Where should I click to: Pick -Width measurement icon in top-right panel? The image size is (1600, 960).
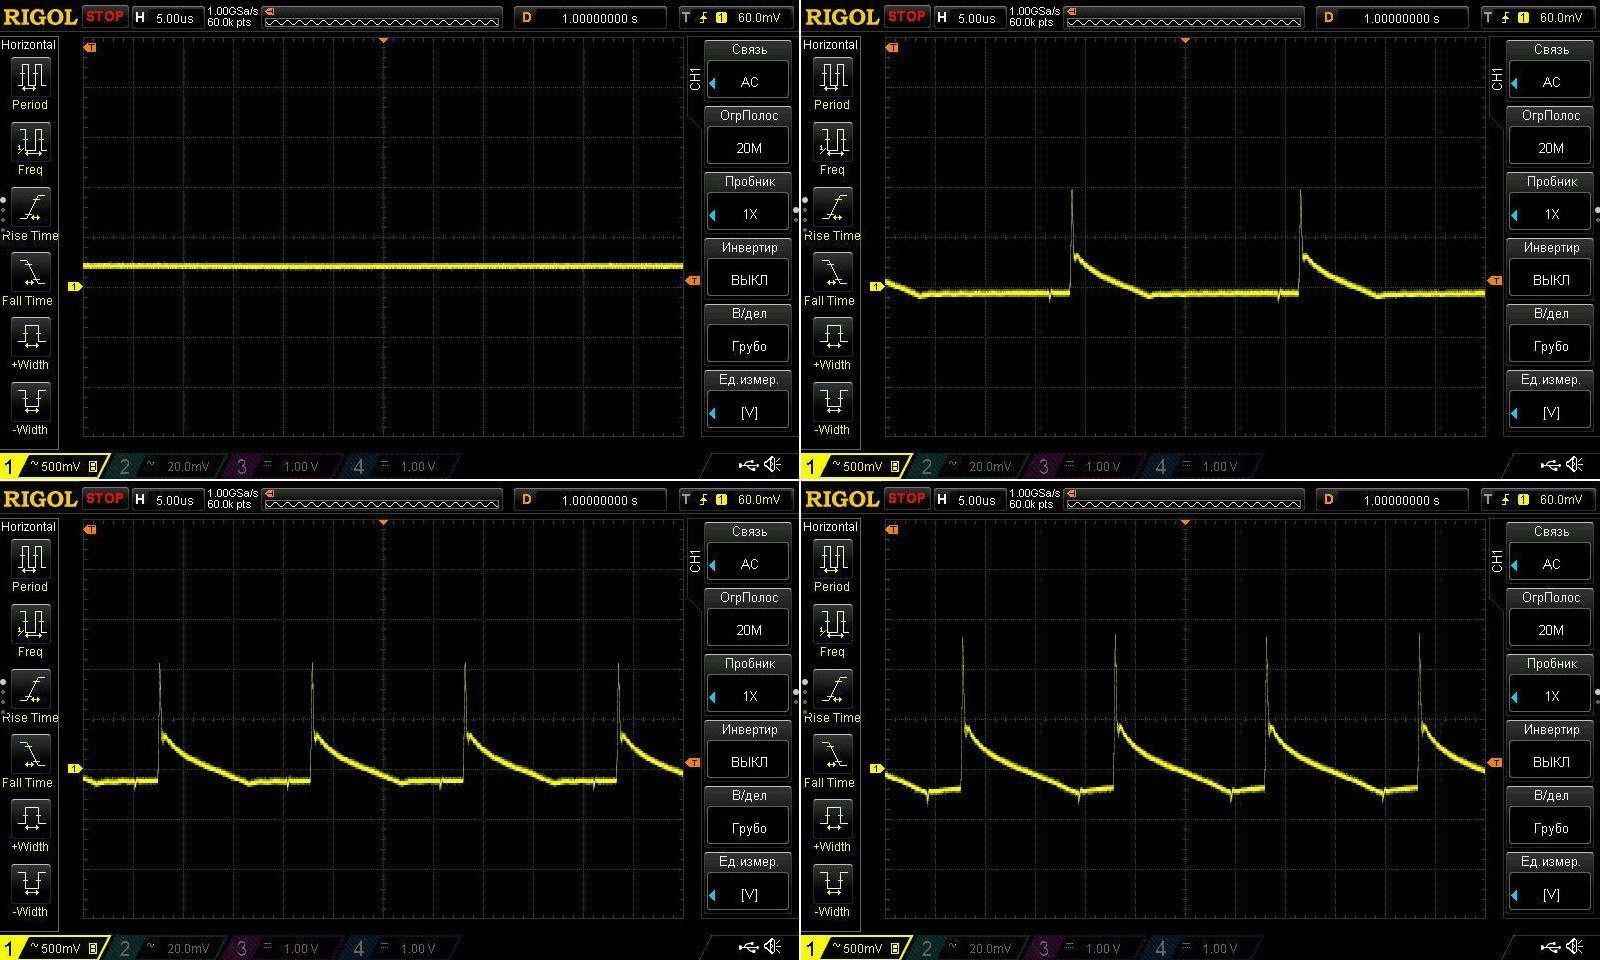[x=832, y=402]
